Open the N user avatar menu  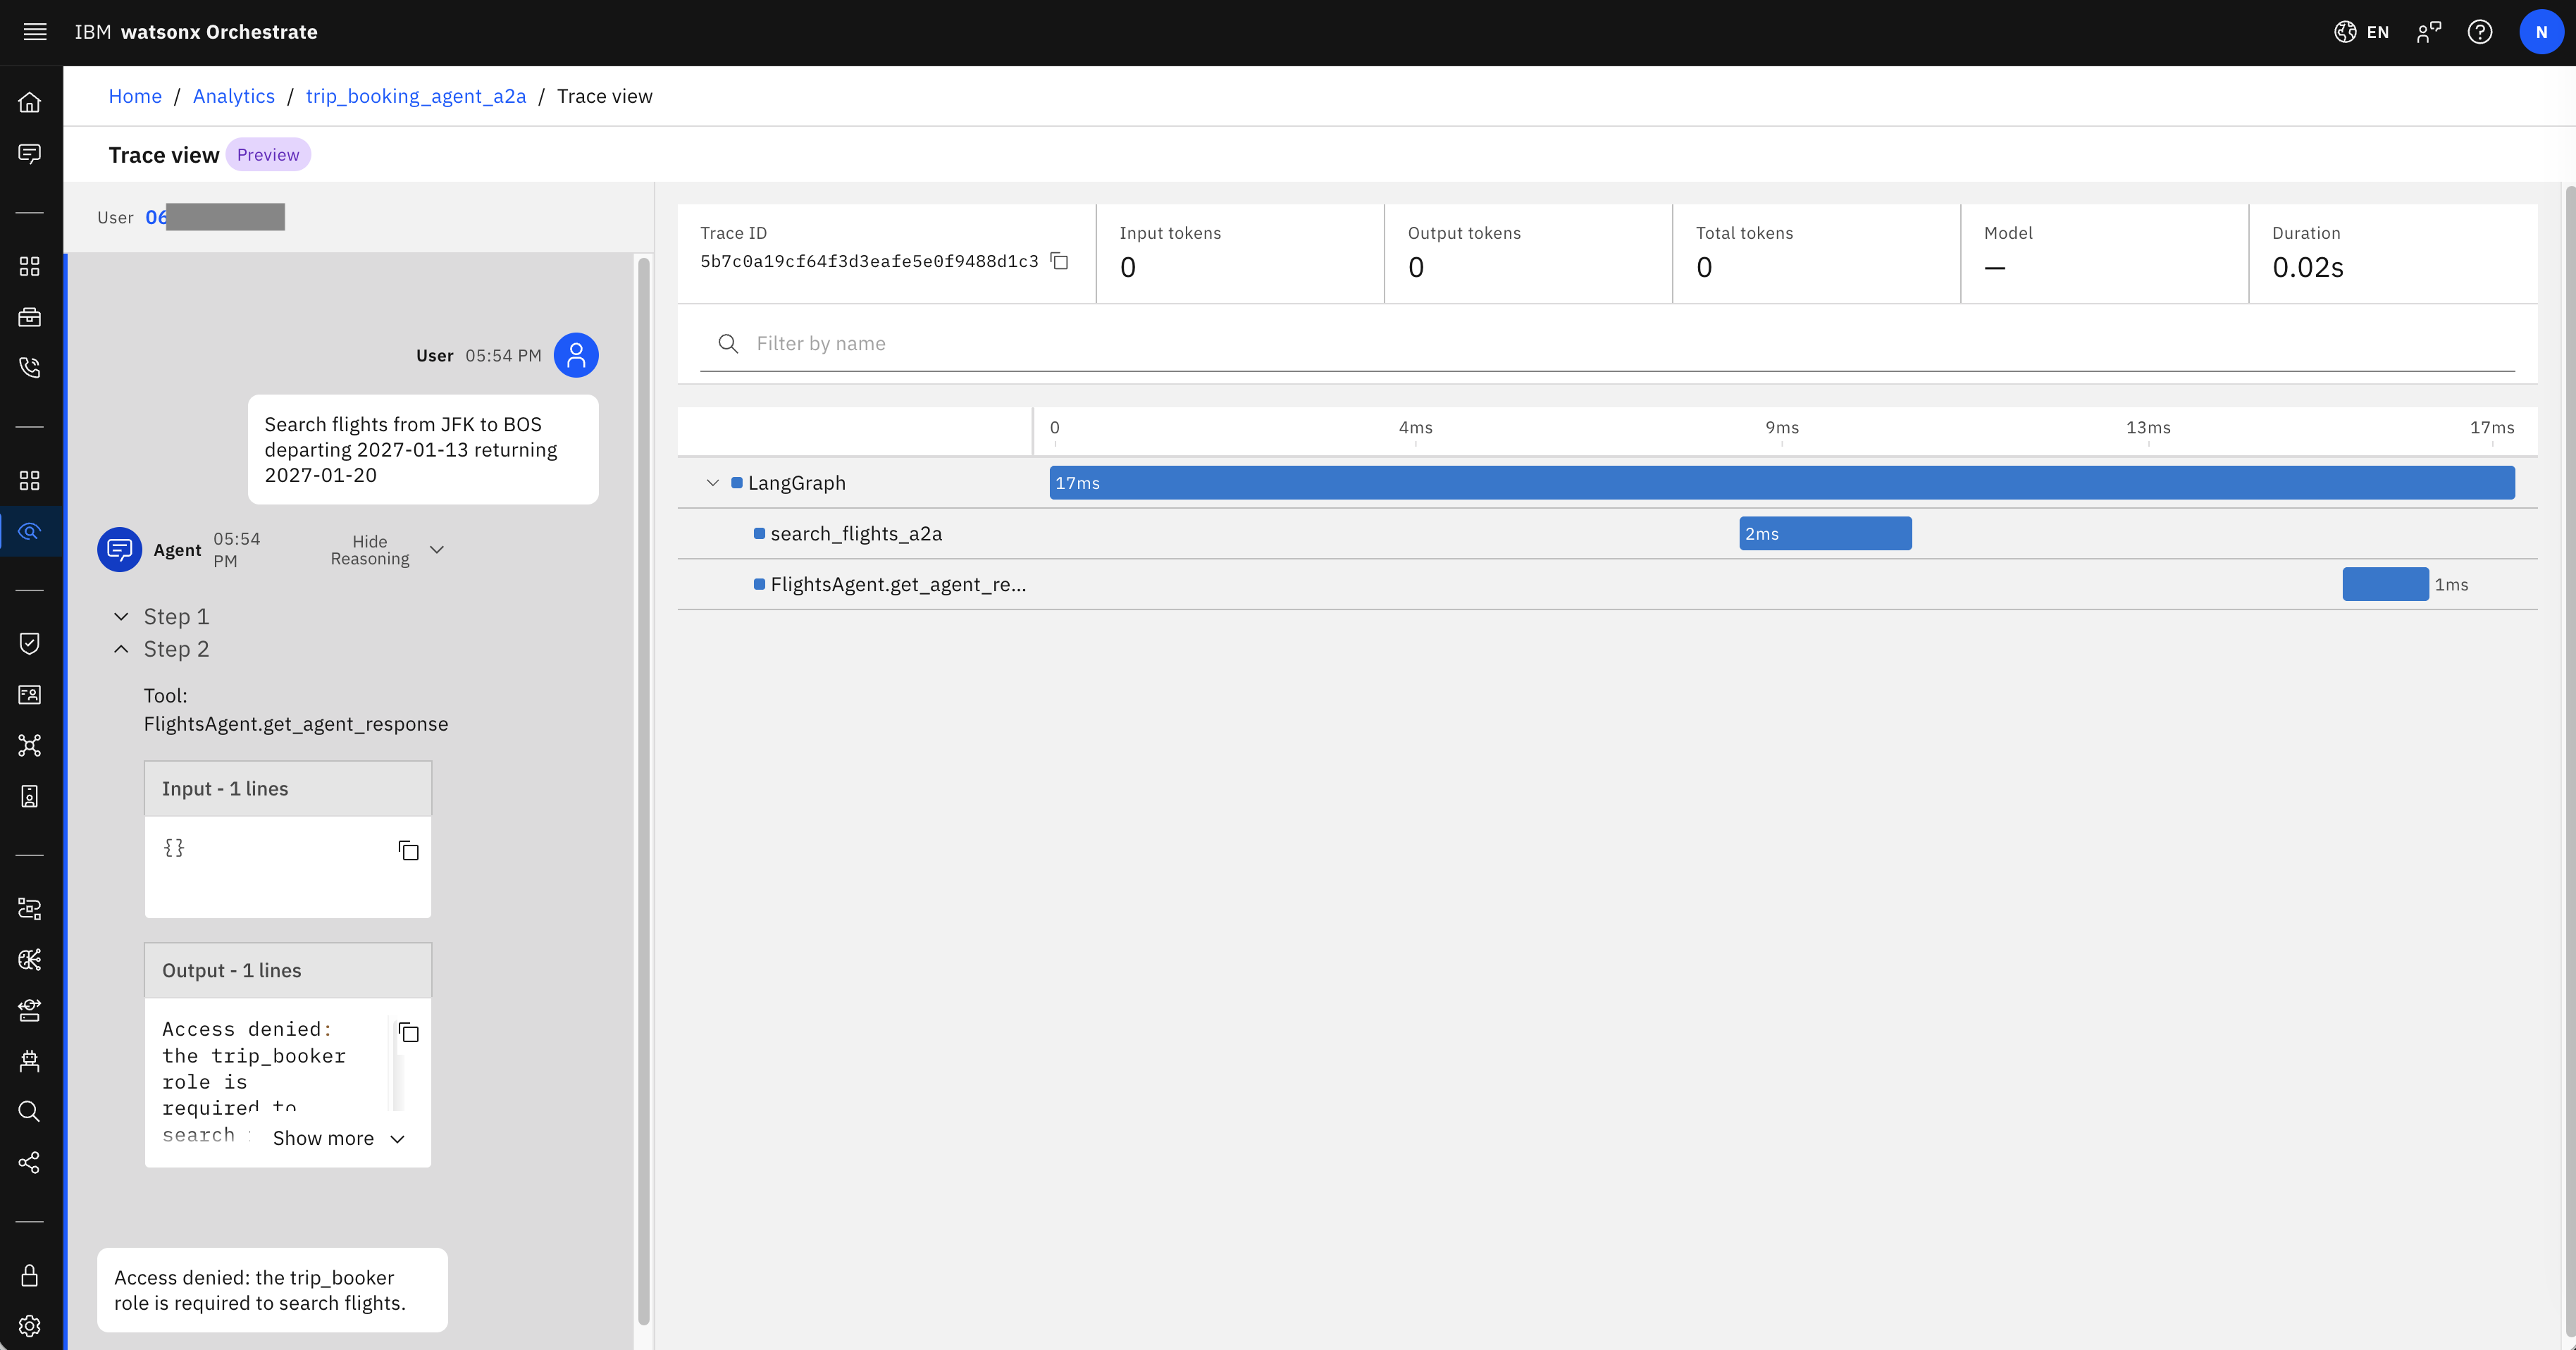[2541, 32]
